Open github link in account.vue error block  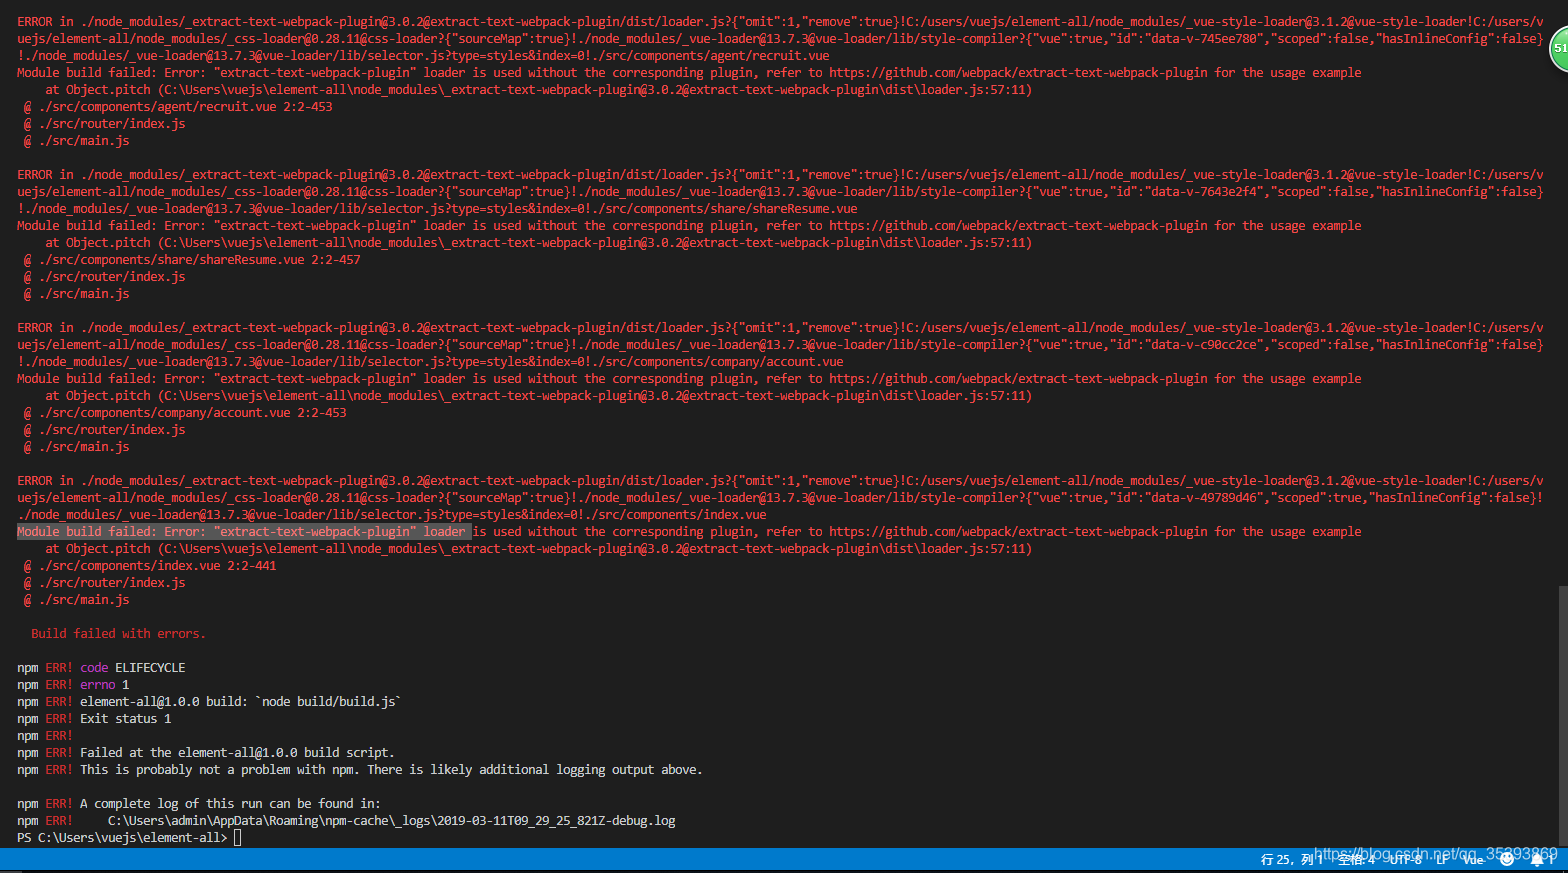(x=1018, y=379)
